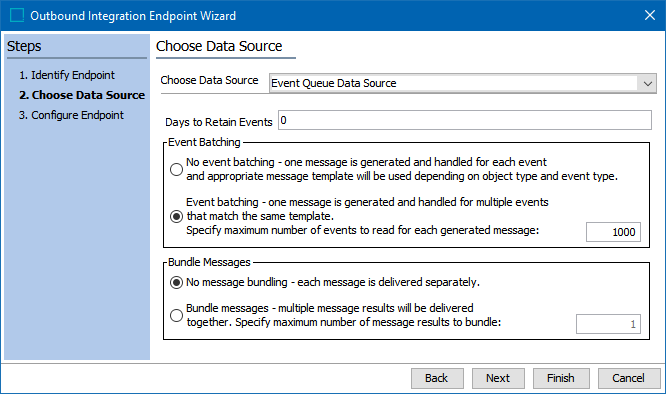
Task: Select No message bundling radio option
Action: click(176, 282)
